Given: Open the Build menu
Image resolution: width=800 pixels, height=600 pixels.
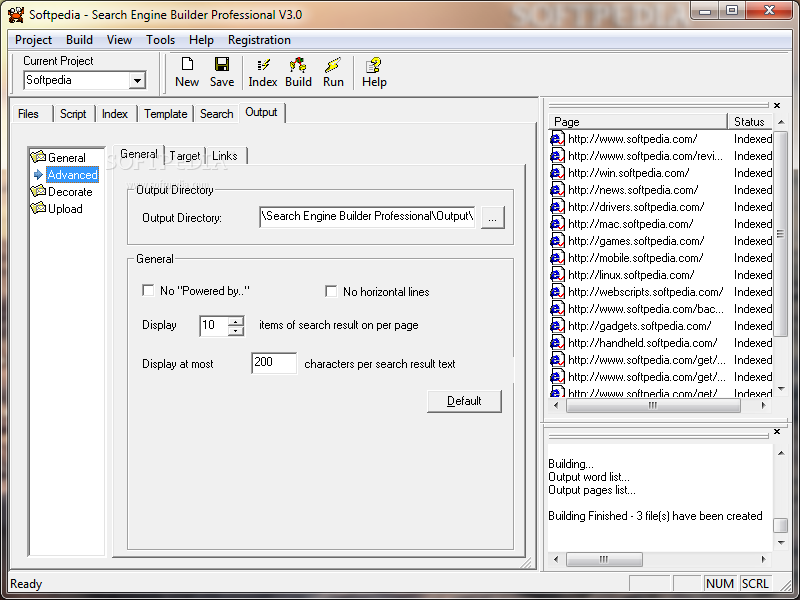Looking at the screenshot, I should pyautogui.click(x=79, y=40).
